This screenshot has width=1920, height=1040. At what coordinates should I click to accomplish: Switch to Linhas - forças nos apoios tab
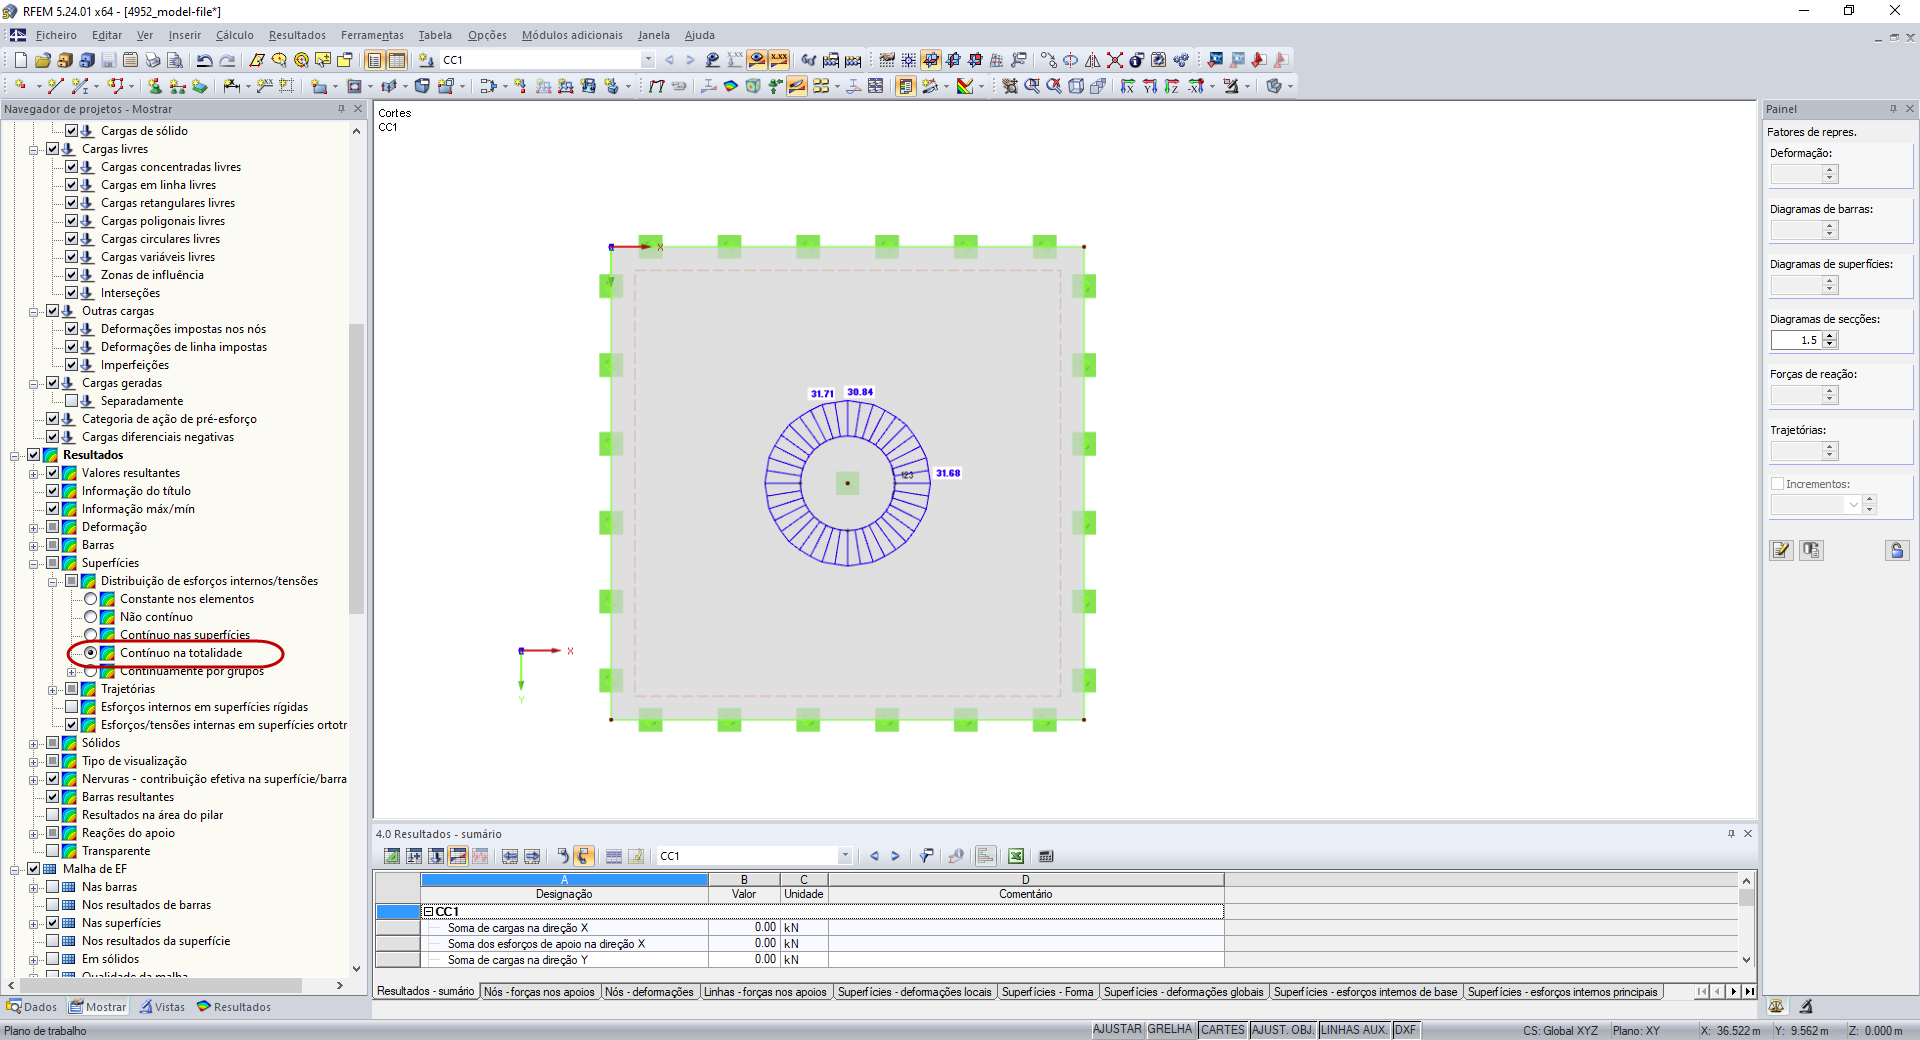[765, 992]
